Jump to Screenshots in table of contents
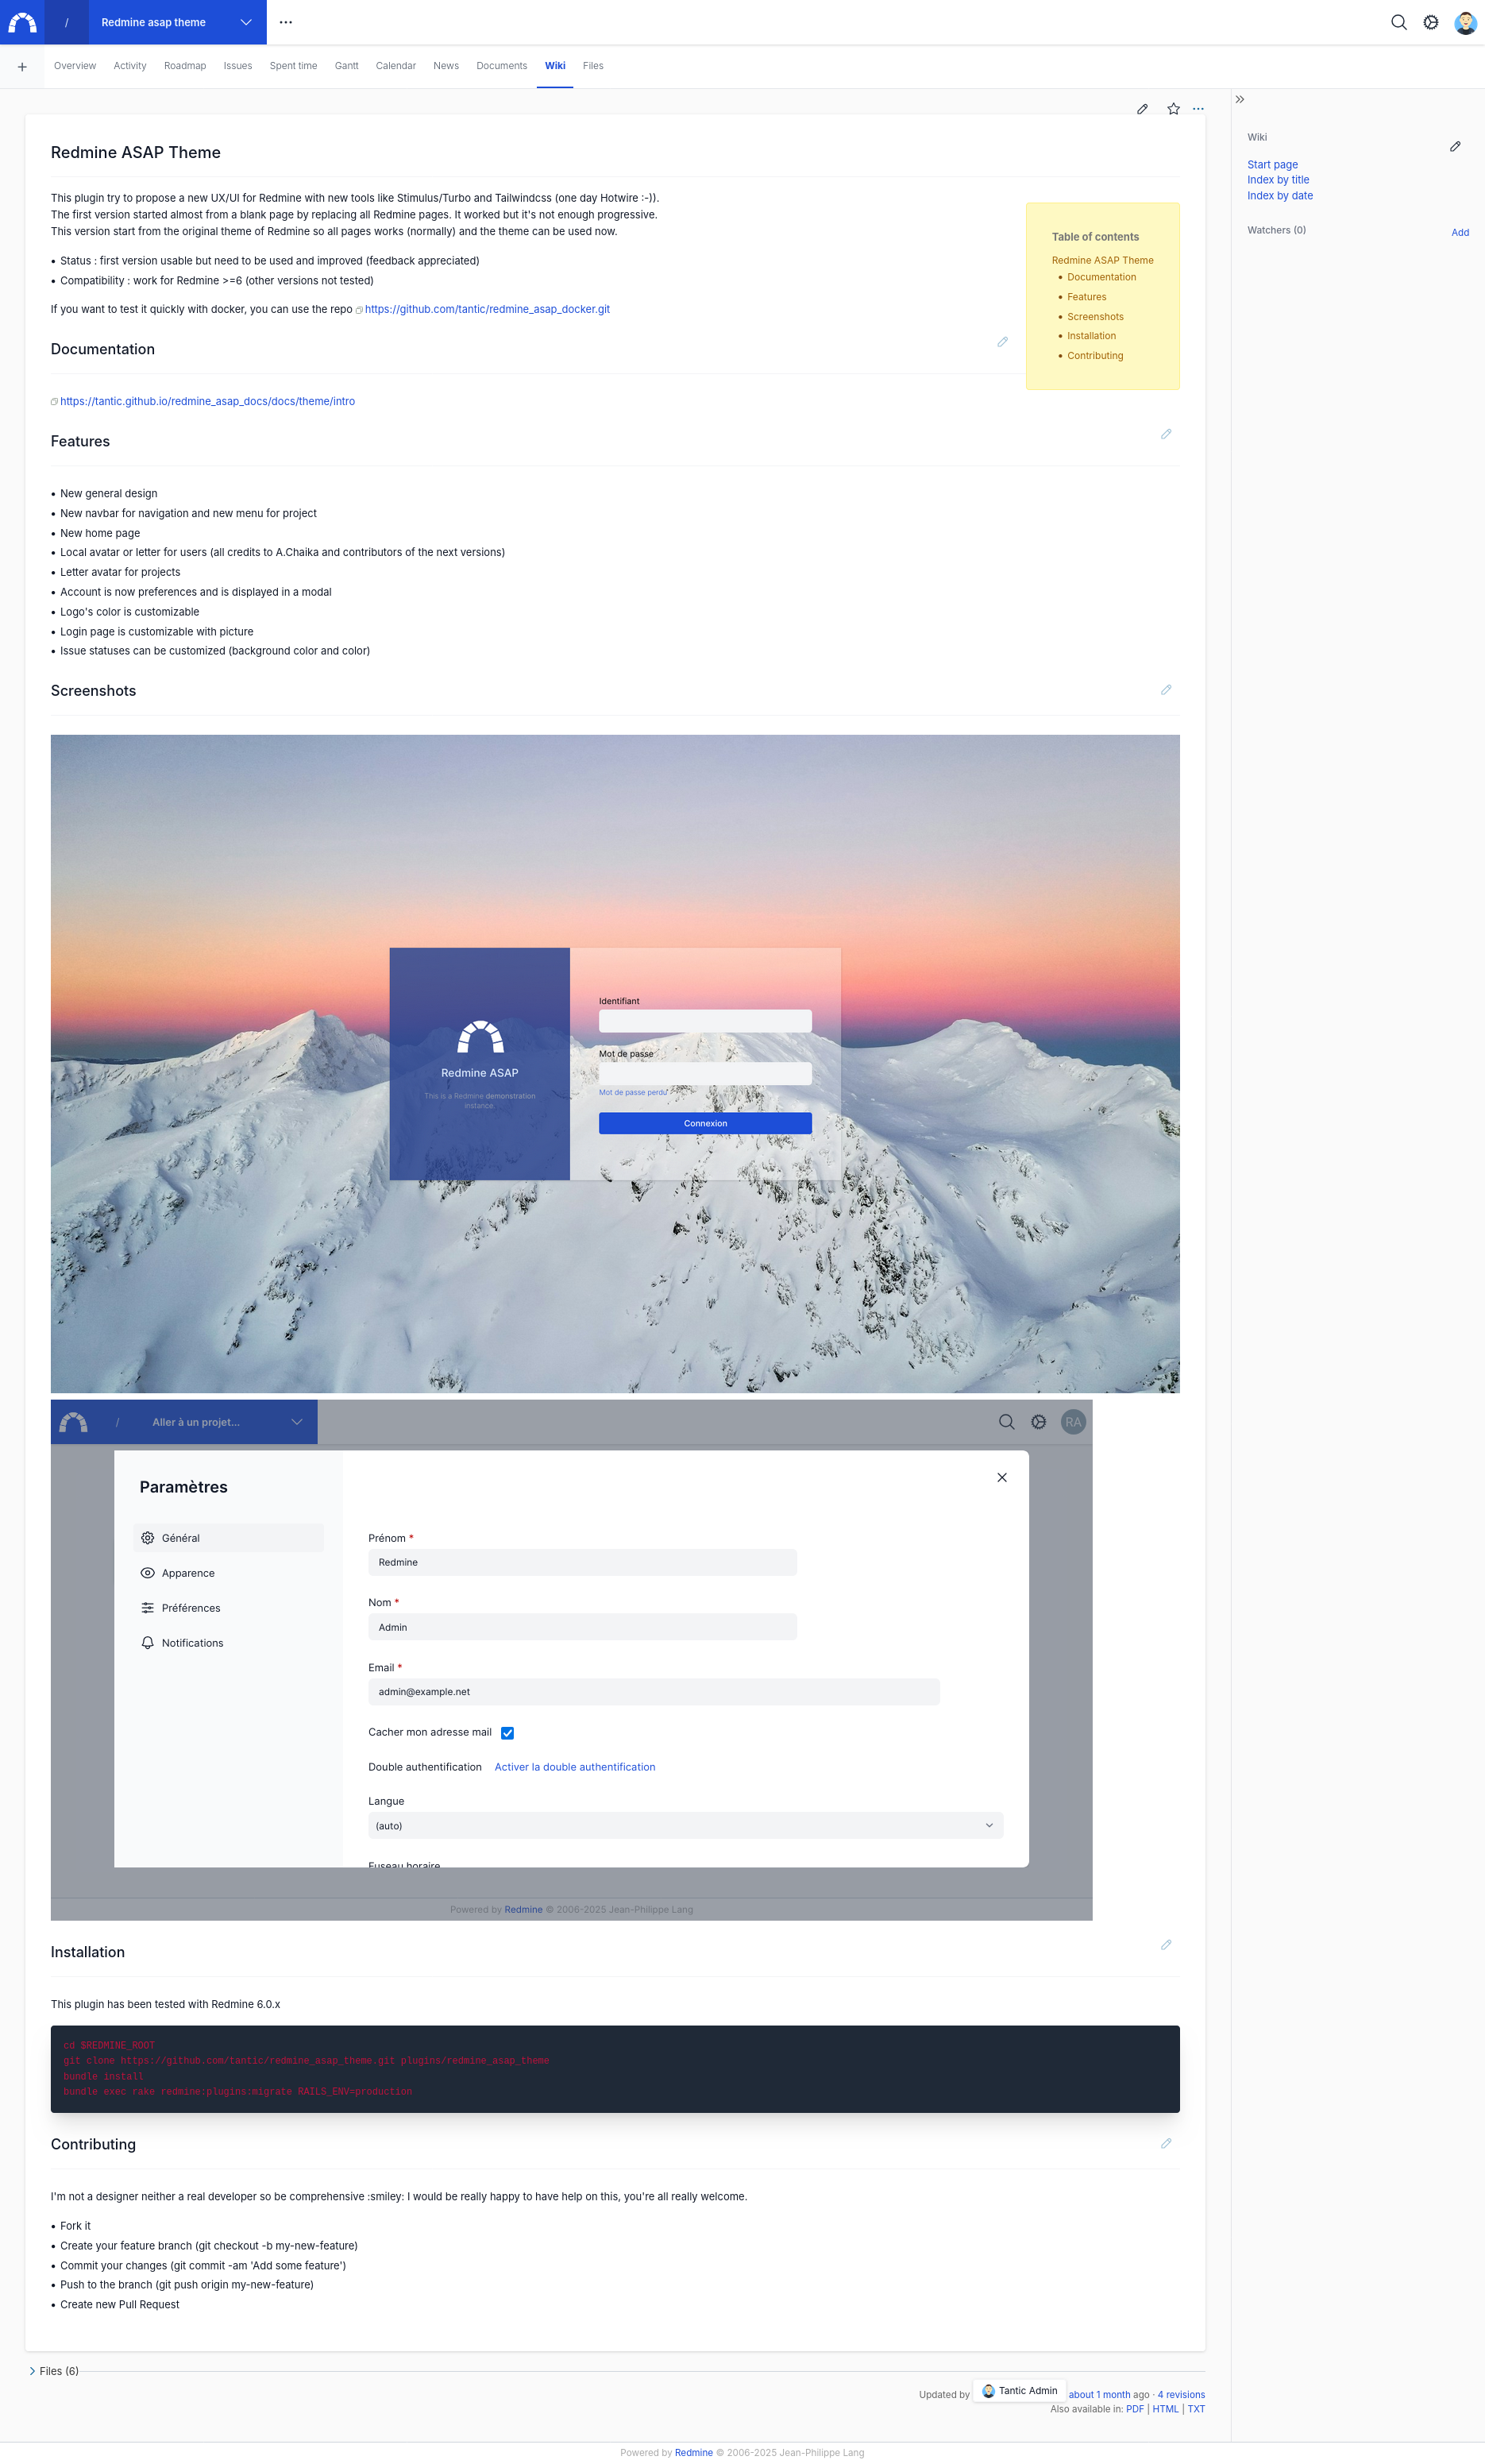Image resolution: width=1485 pixels, height=2464 pixels. pyautogui.click(x=1095, y=317)
